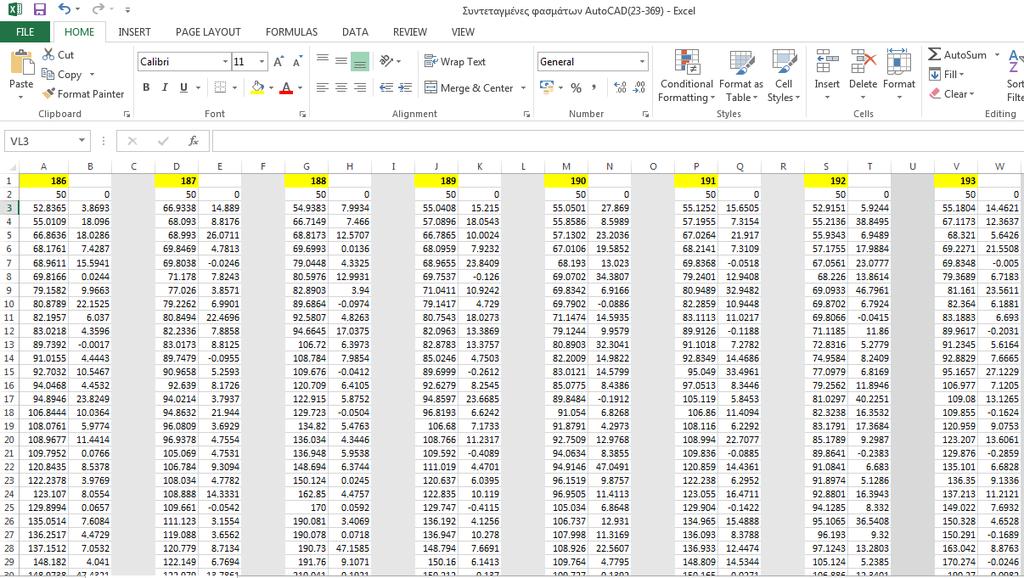Click Decrease Decimal icon
Image resolution: width=1024 pixels, height=578 pixels.
coord(639,87)
